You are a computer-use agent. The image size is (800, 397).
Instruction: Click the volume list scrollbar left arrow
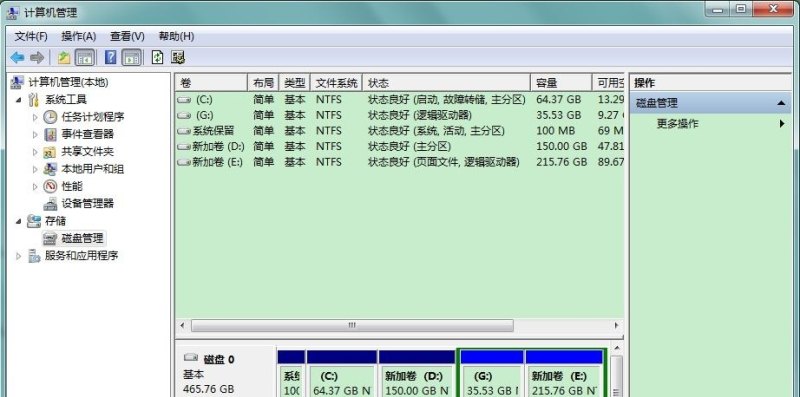click(183, 326)
